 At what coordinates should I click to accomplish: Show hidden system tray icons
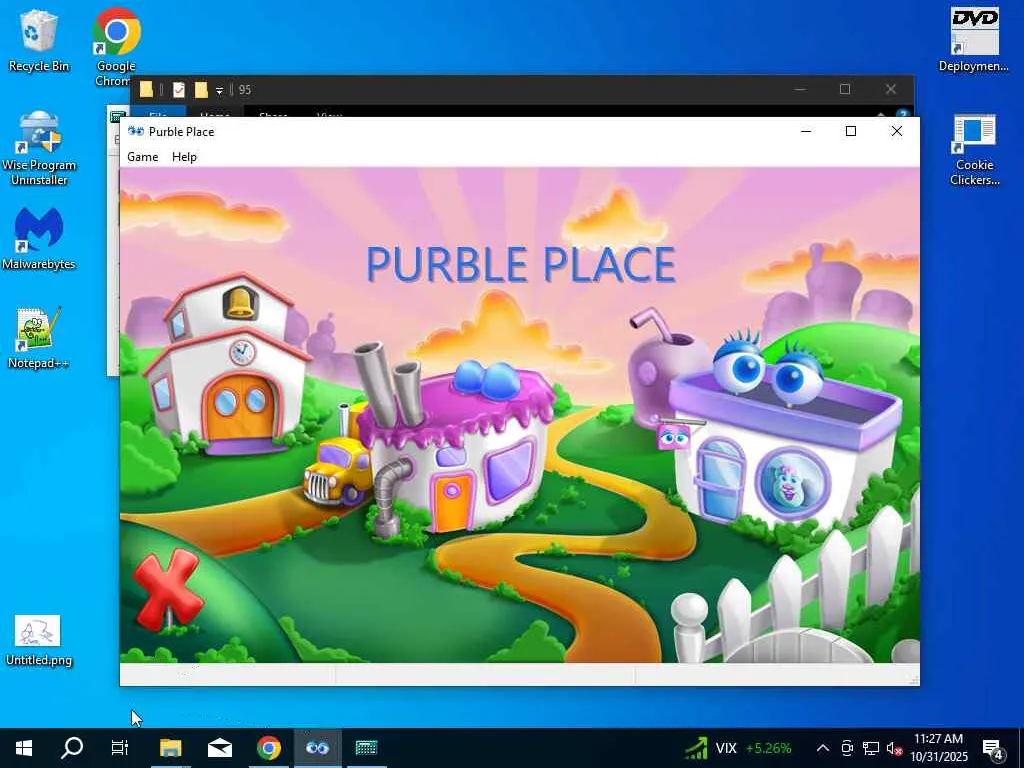[823, 748]
